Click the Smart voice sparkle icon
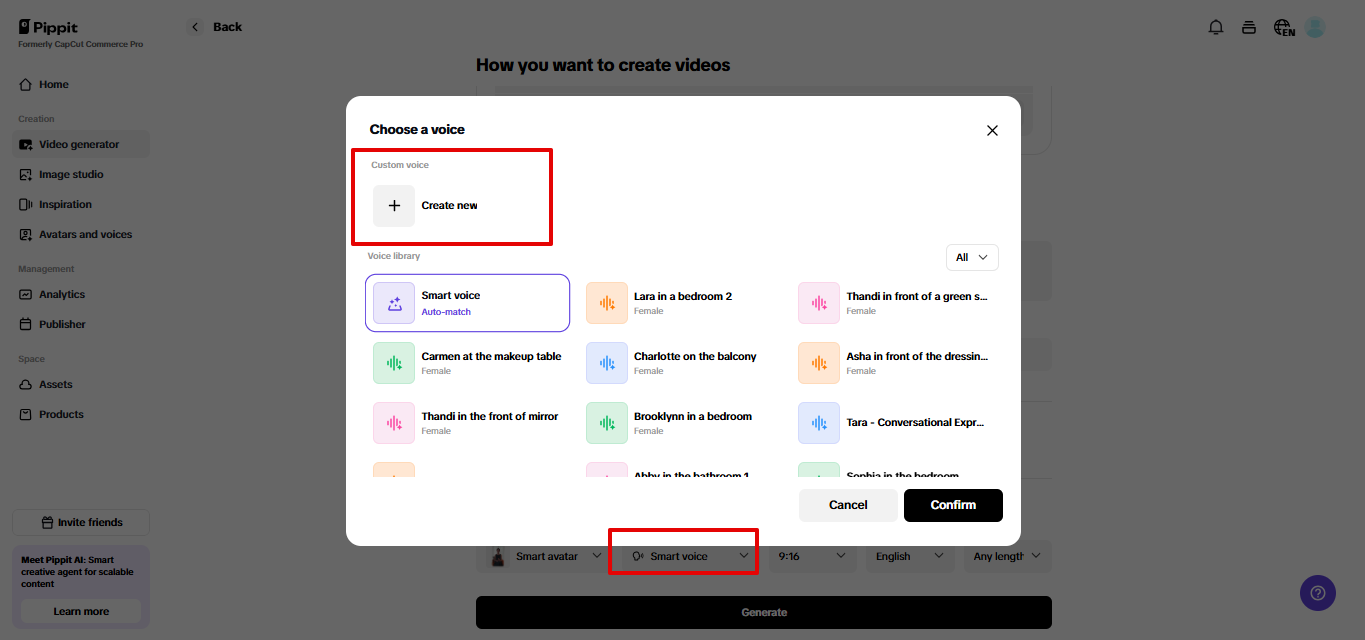Image resolution: width=1365 pixels, height=640 pixels. point(394,303)
